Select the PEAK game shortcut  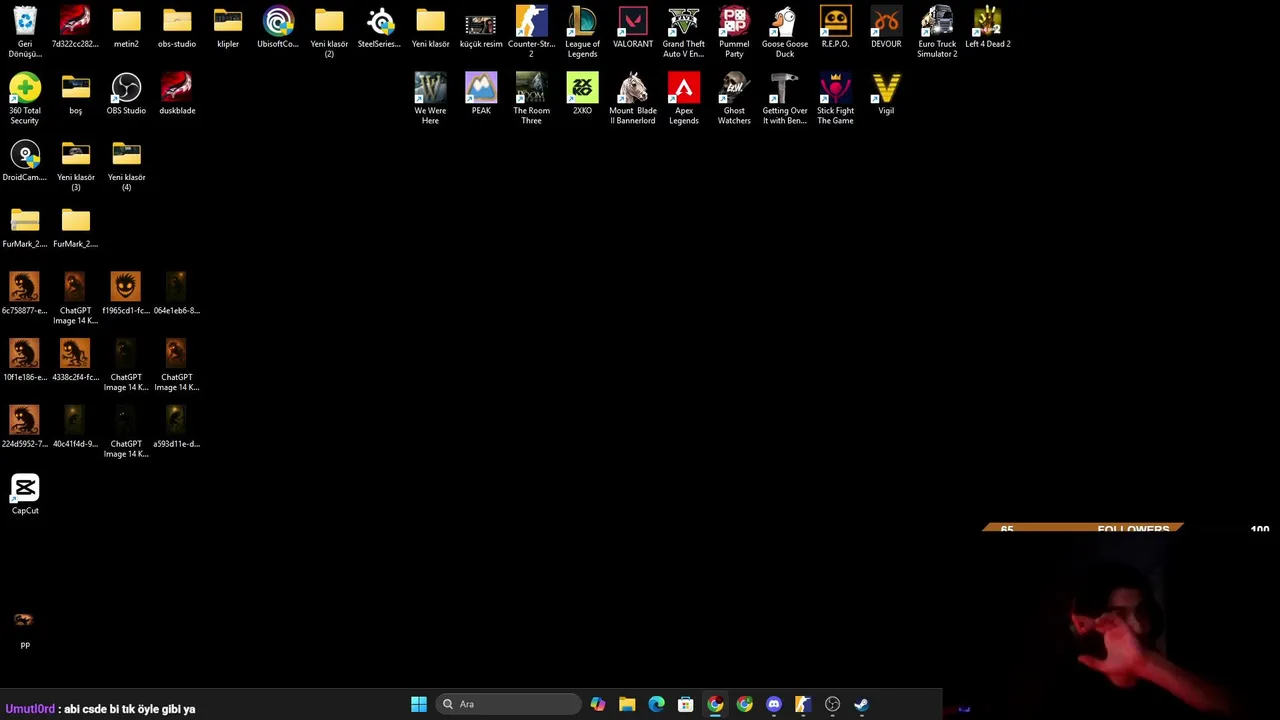pos(481,95)
